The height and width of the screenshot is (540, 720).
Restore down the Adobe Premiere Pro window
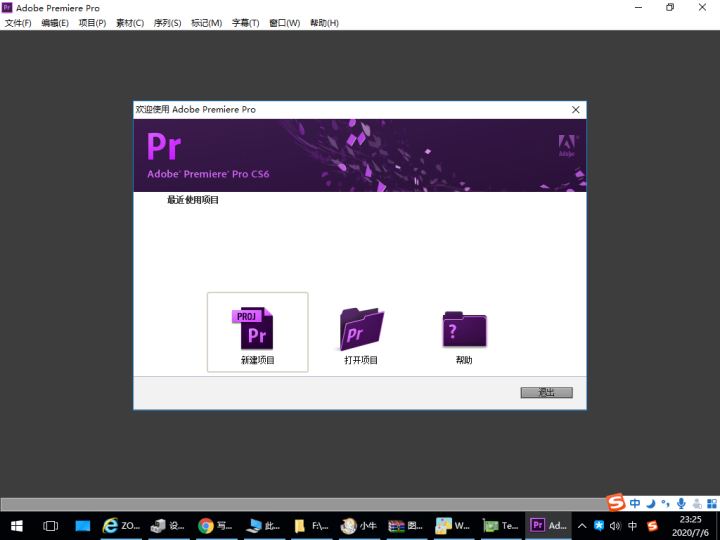[670, 7]
